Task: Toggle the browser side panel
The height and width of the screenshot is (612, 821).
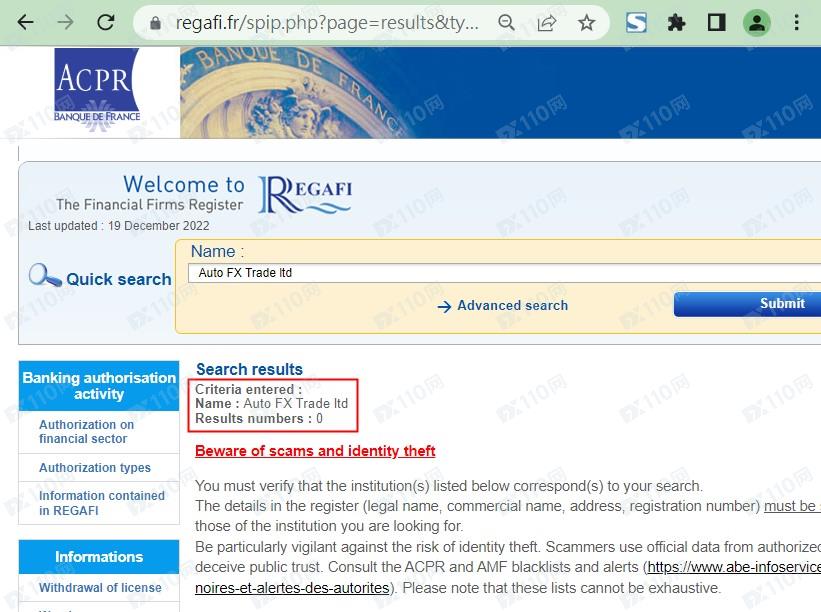Action: coord(716,22)
